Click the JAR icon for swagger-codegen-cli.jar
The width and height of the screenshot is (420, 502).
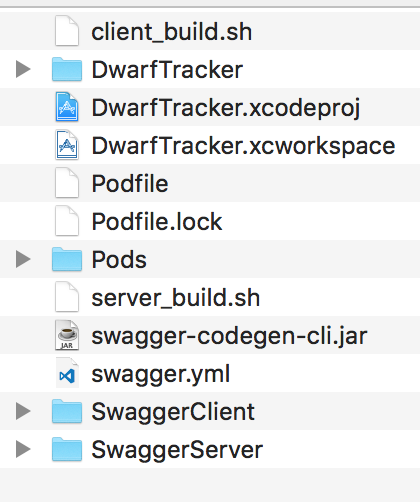tap(67, 335)
